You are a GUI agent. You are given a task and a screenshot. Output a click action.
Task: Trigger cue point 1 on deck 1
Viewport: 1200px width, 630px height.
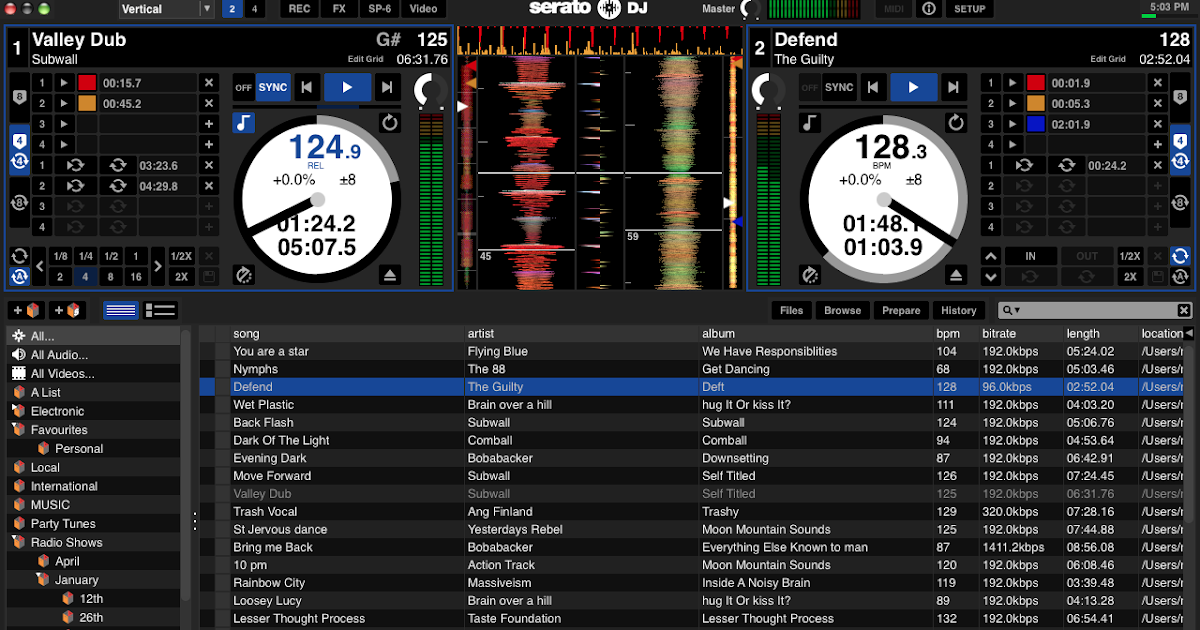(x=64, y=83)
